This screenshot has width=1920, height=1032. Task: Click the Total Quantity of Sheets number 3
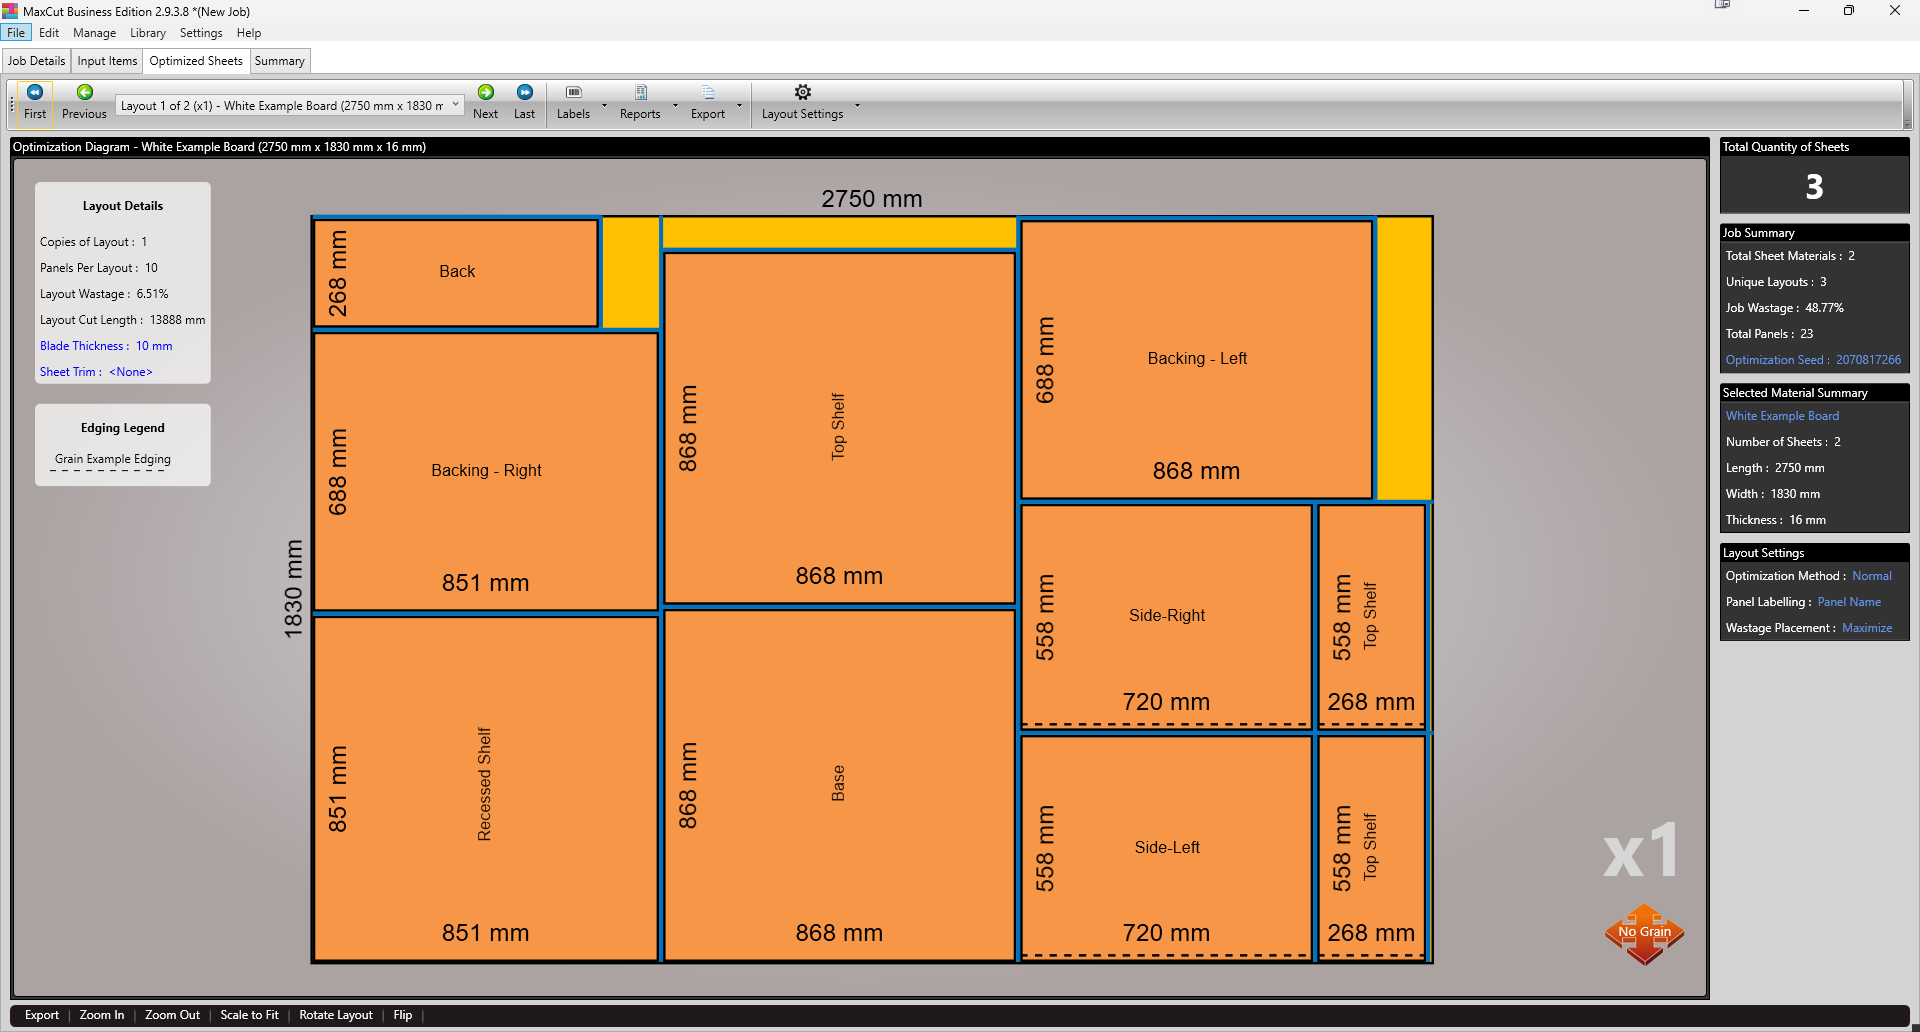coord(1814,187)
